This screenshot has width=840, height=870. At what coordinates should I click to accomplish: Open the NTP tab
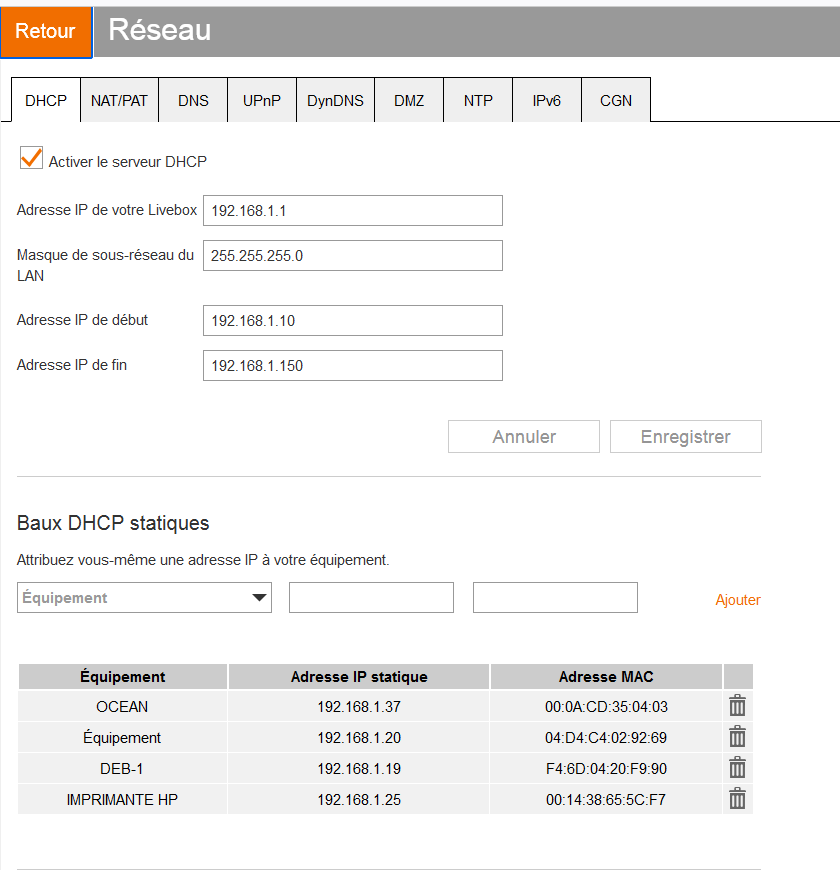pyautogui.click(x=478, y=100)
